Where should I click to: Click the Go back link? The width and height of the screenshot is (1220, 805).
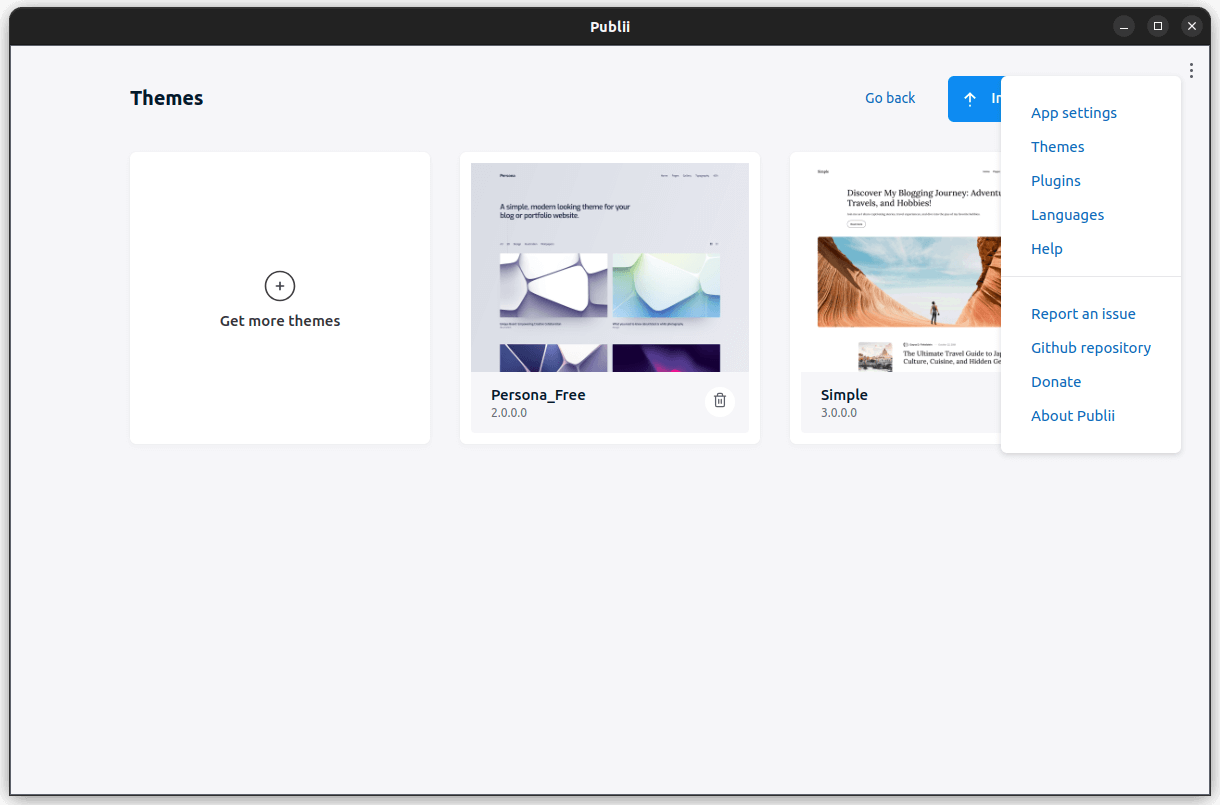pos(890,98)
